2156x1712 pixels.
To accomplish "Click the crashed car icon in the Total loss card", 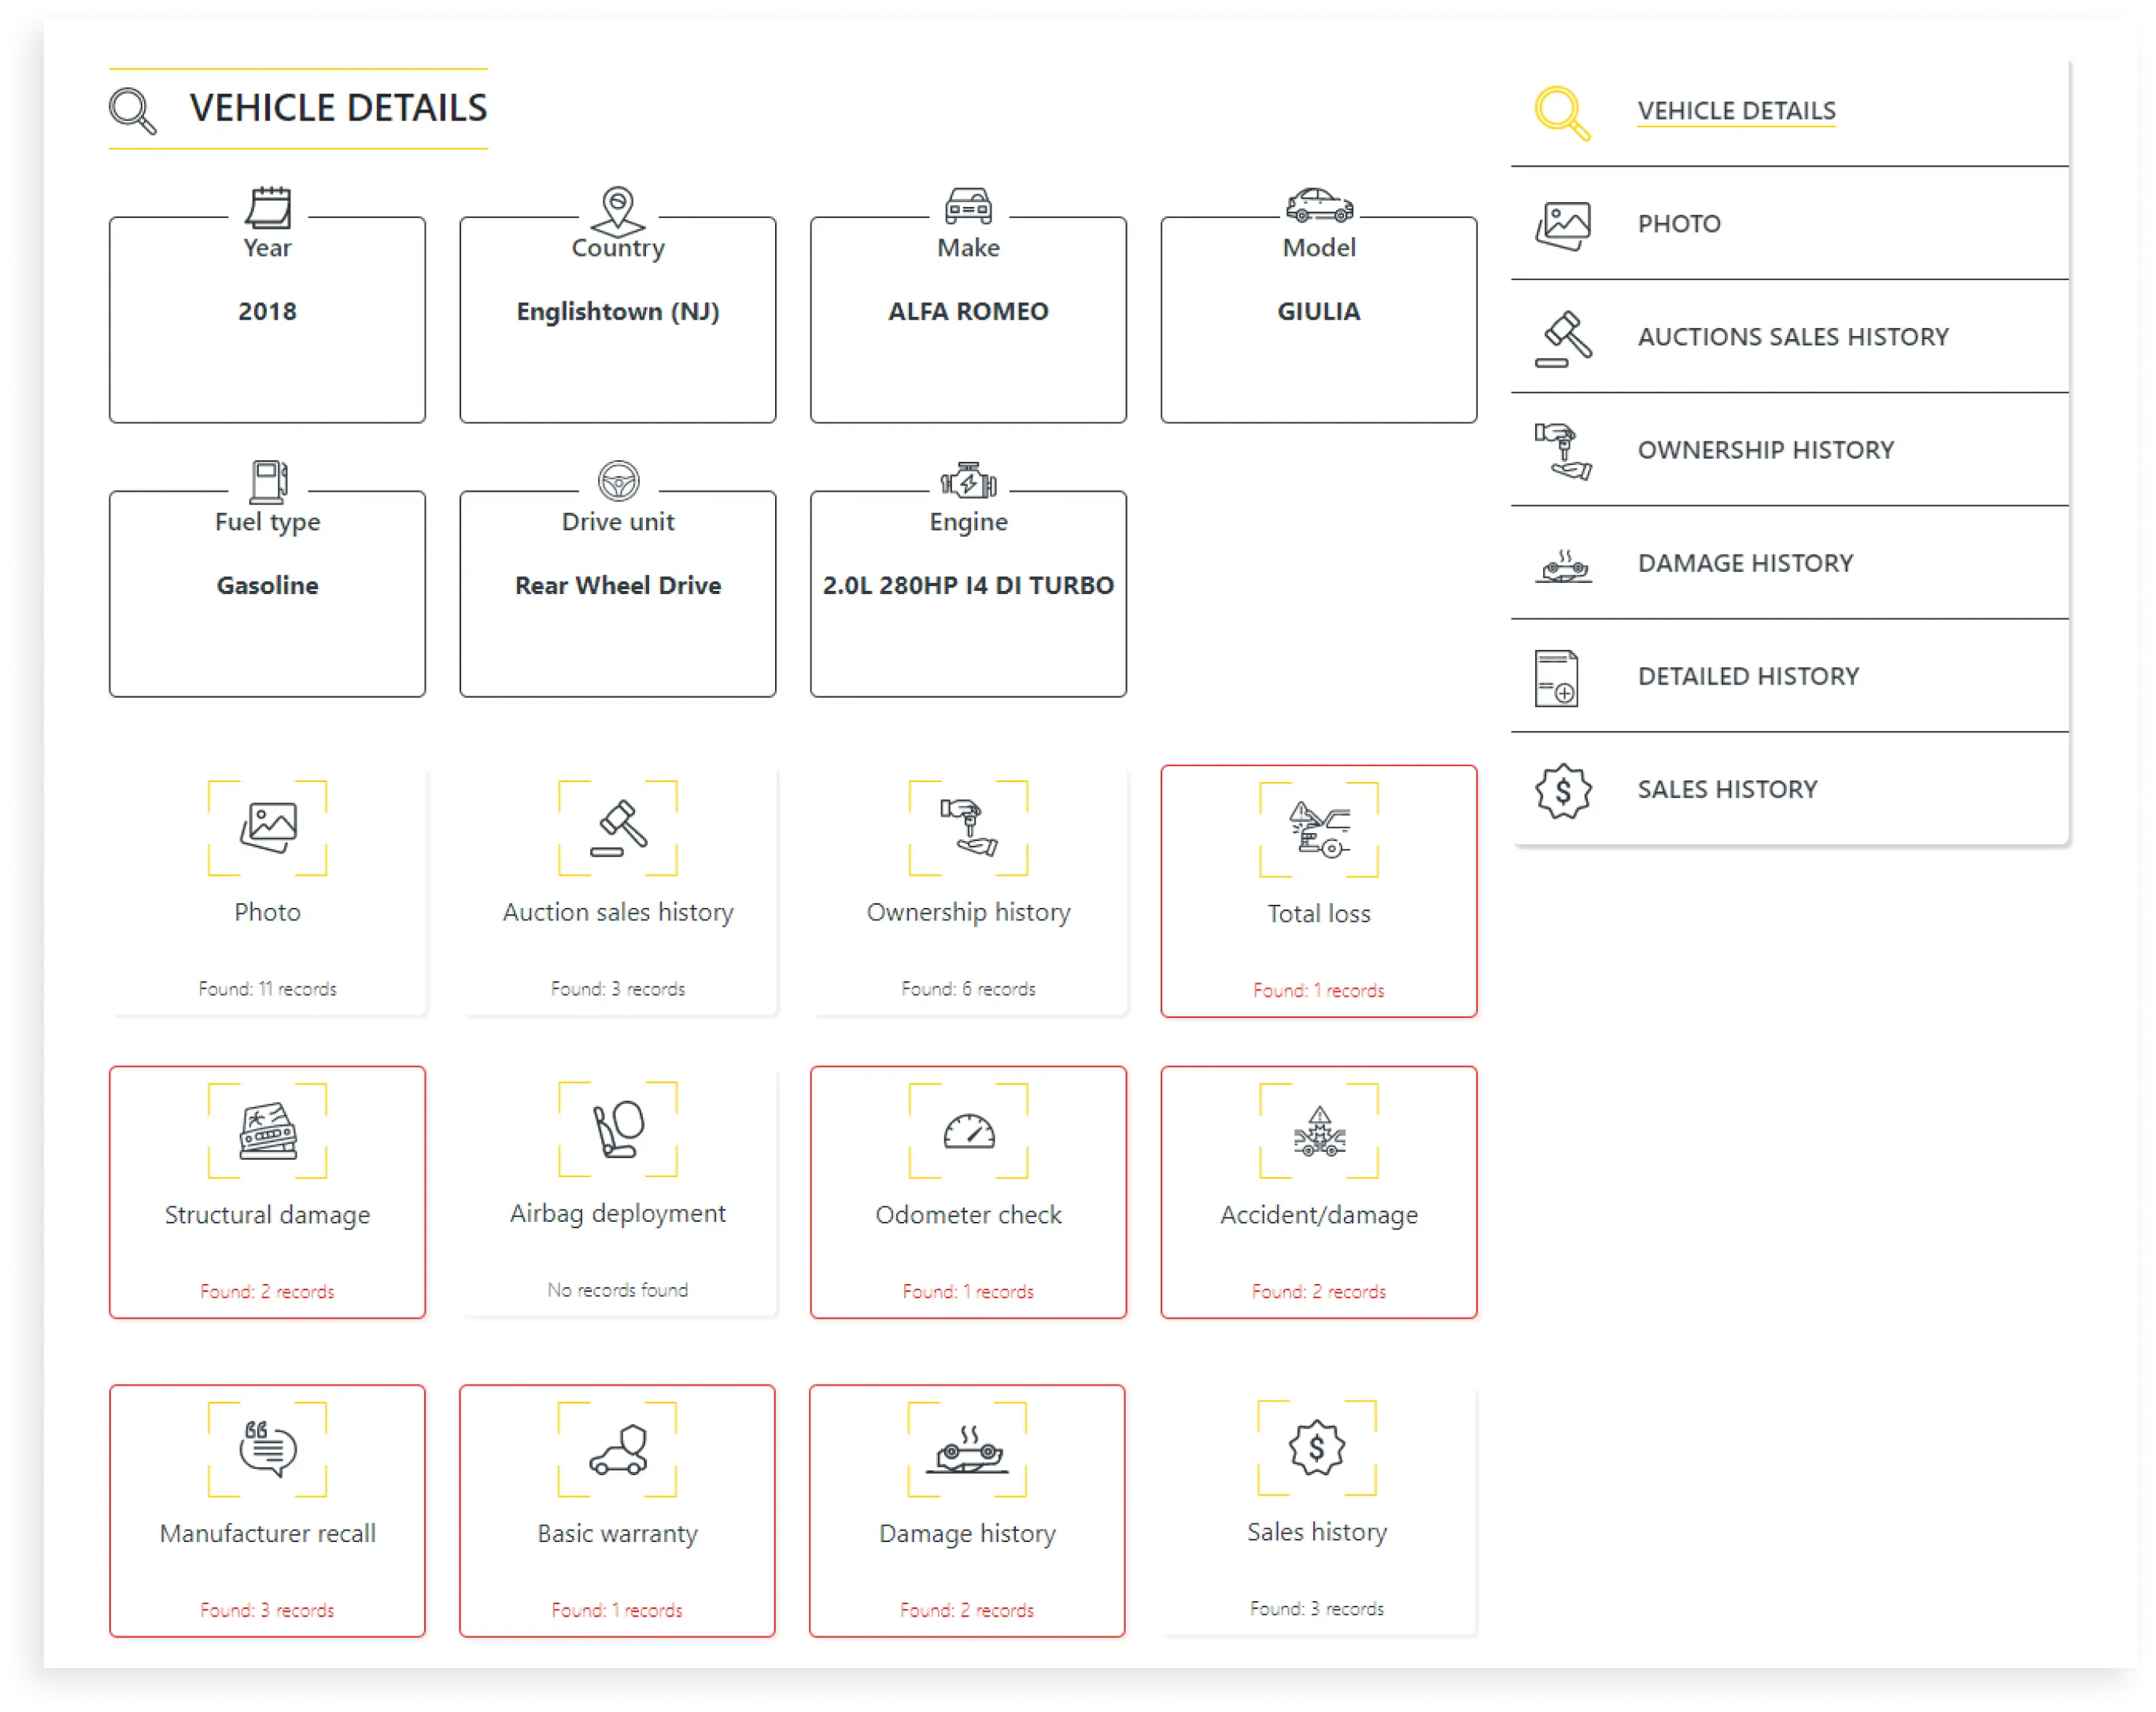I will [x=1319, y=829].
